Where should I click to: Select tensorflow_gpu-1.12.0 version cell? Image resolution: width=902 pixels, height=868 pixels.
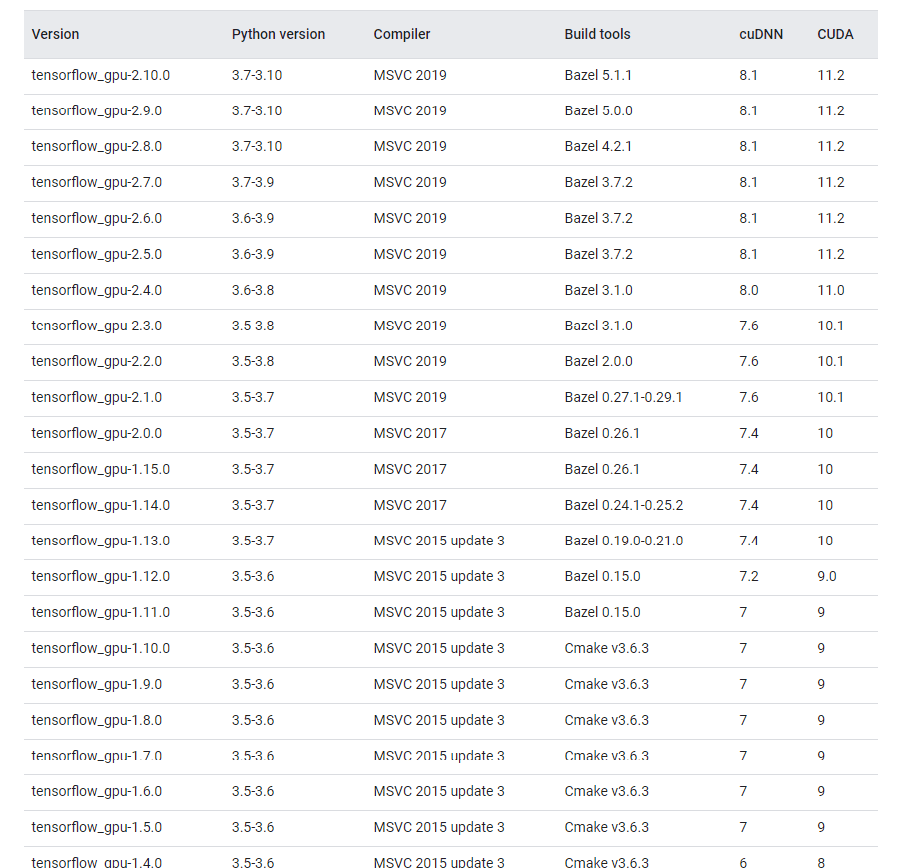coord(101,577)
